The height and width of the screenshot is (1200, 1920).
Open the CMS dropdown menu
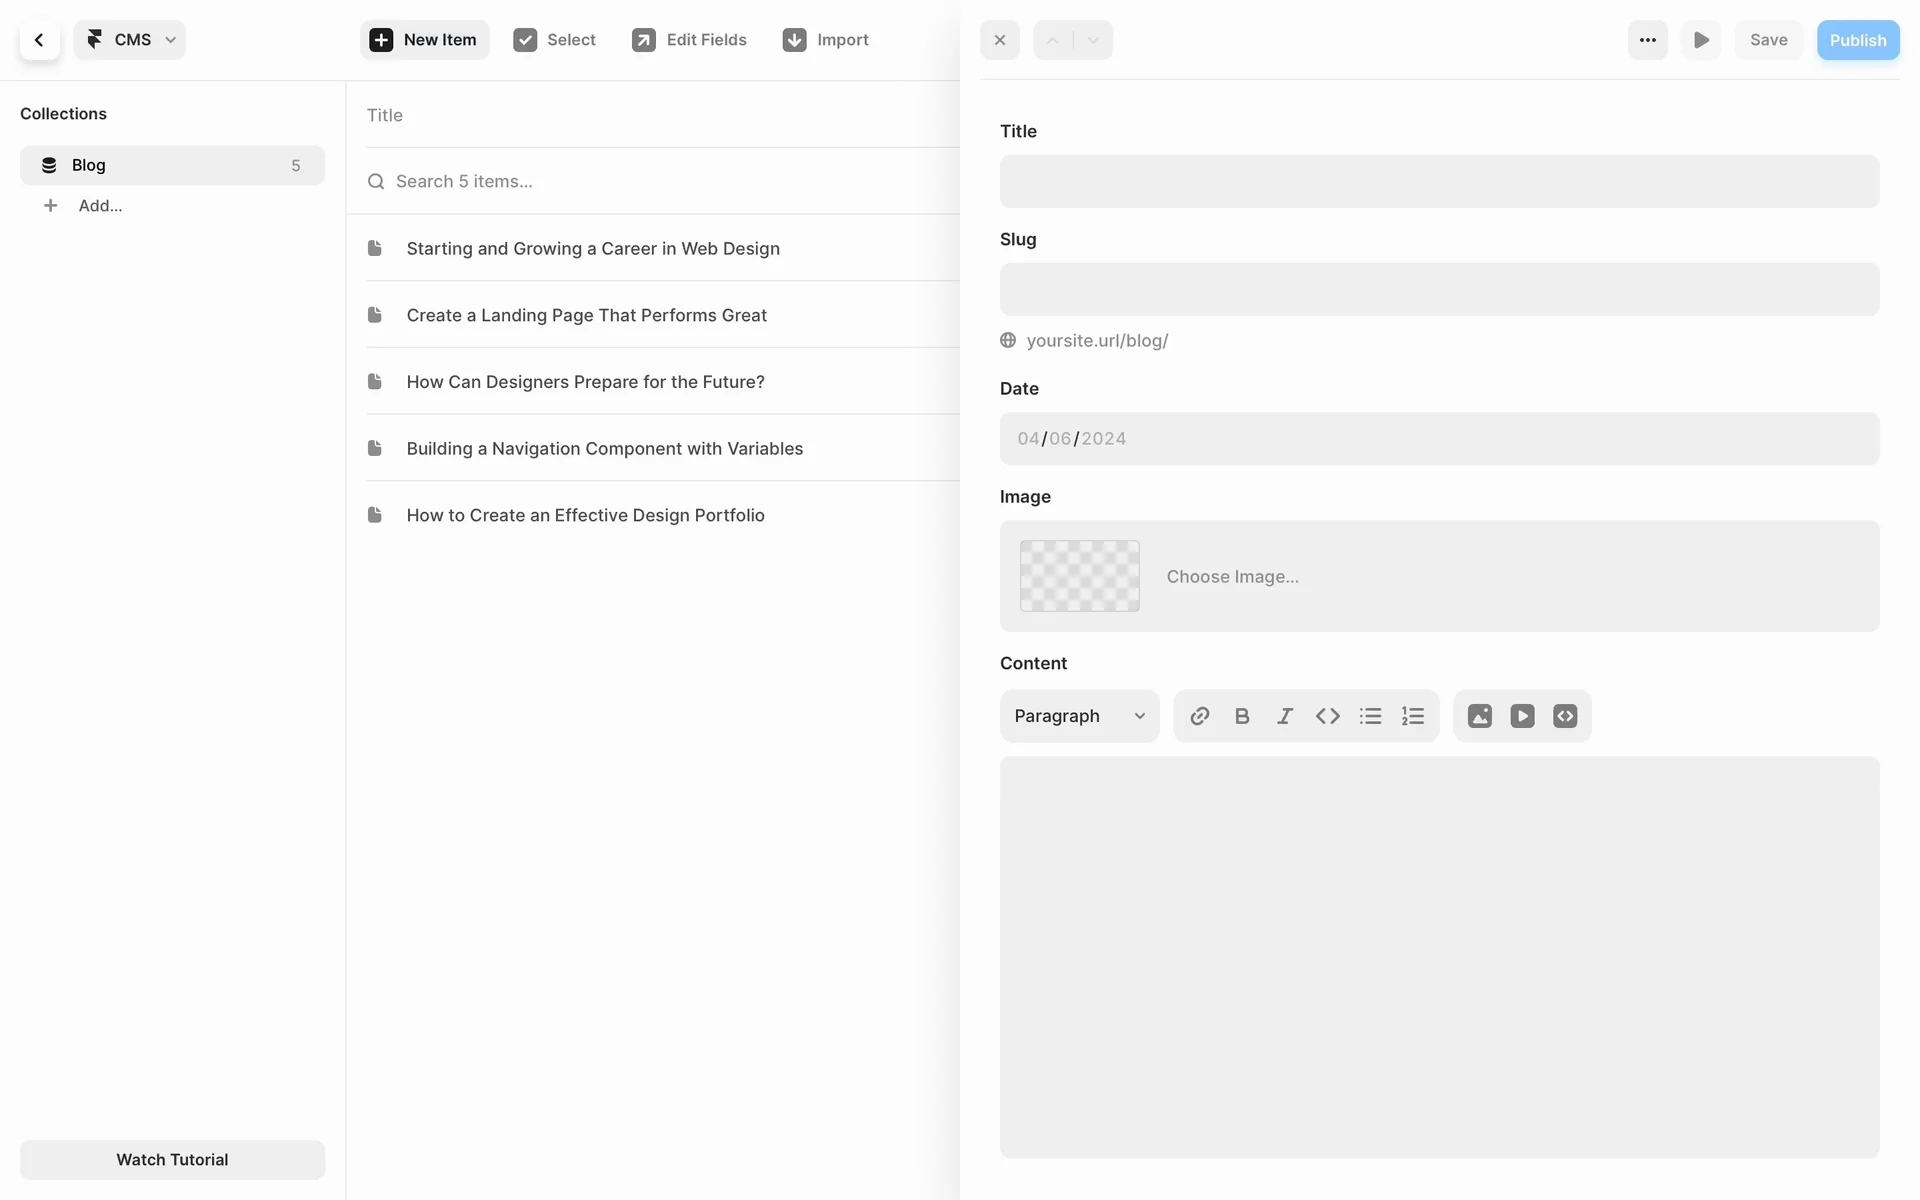pyautogui.click(x=130, y=40)
